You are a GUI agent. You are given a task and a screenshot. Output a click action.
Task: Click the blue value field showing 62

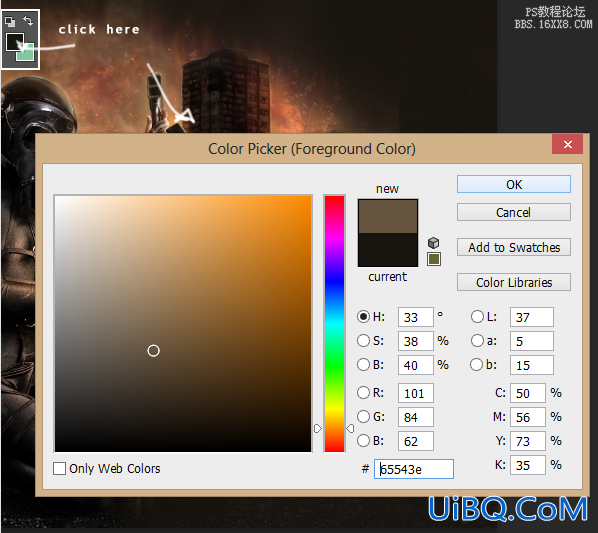(416, 441)
